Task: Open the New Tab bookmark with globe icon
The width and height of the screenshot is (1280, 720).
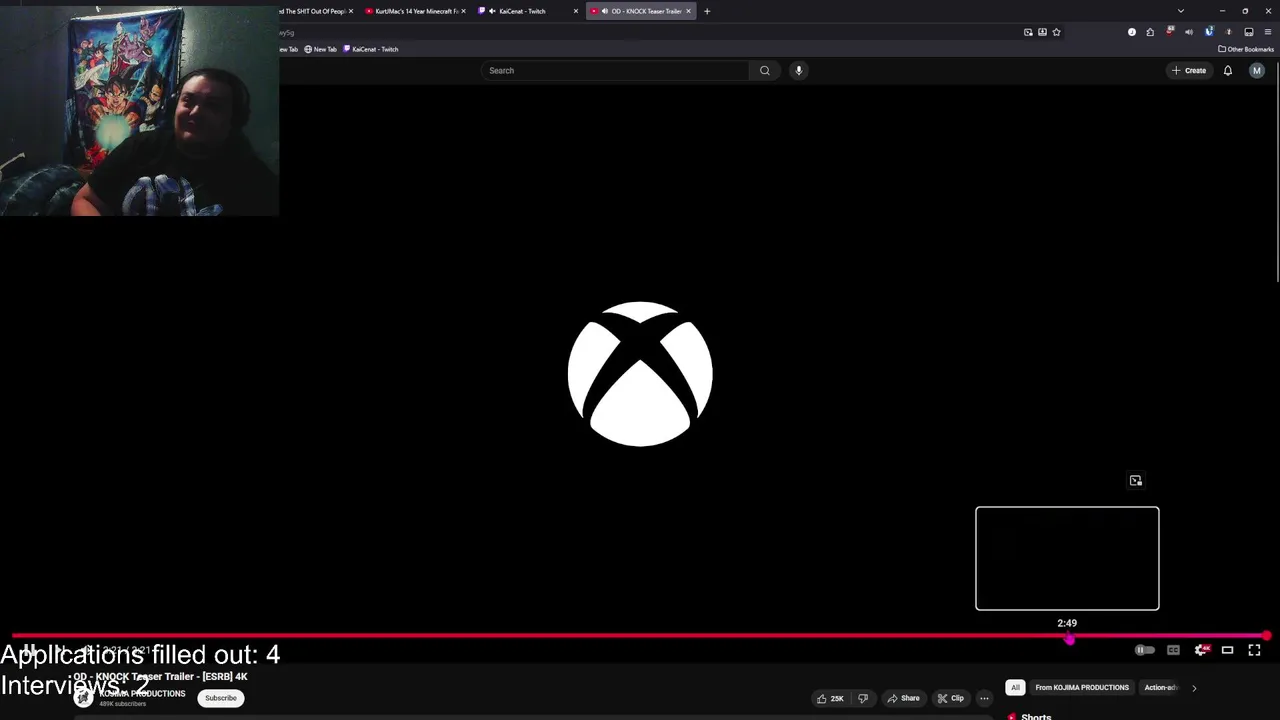Action: [320, 49]
